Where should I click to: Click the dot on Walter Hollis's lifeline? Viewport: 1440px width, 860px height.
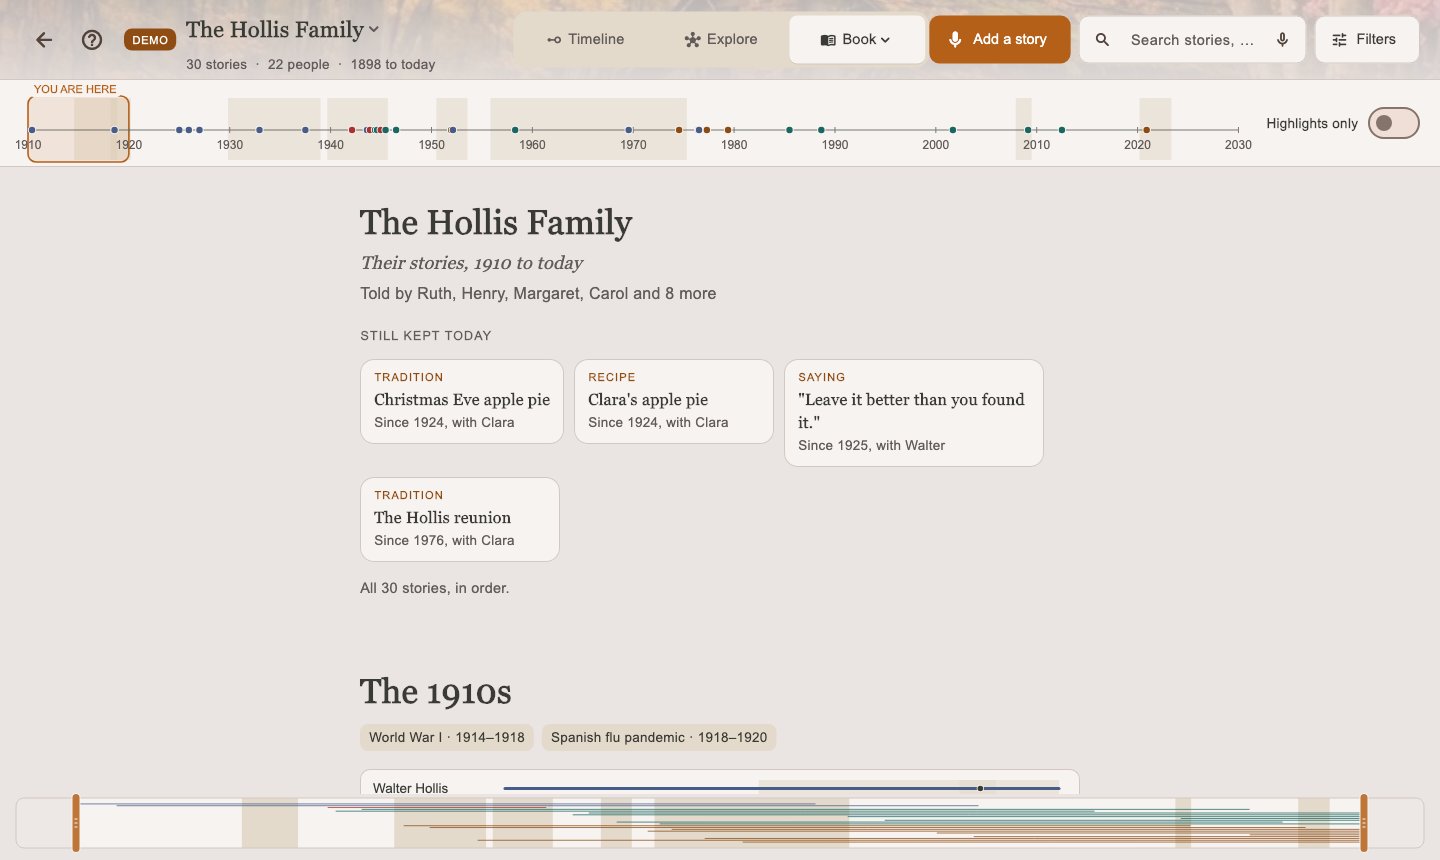[x=980, y=788]
